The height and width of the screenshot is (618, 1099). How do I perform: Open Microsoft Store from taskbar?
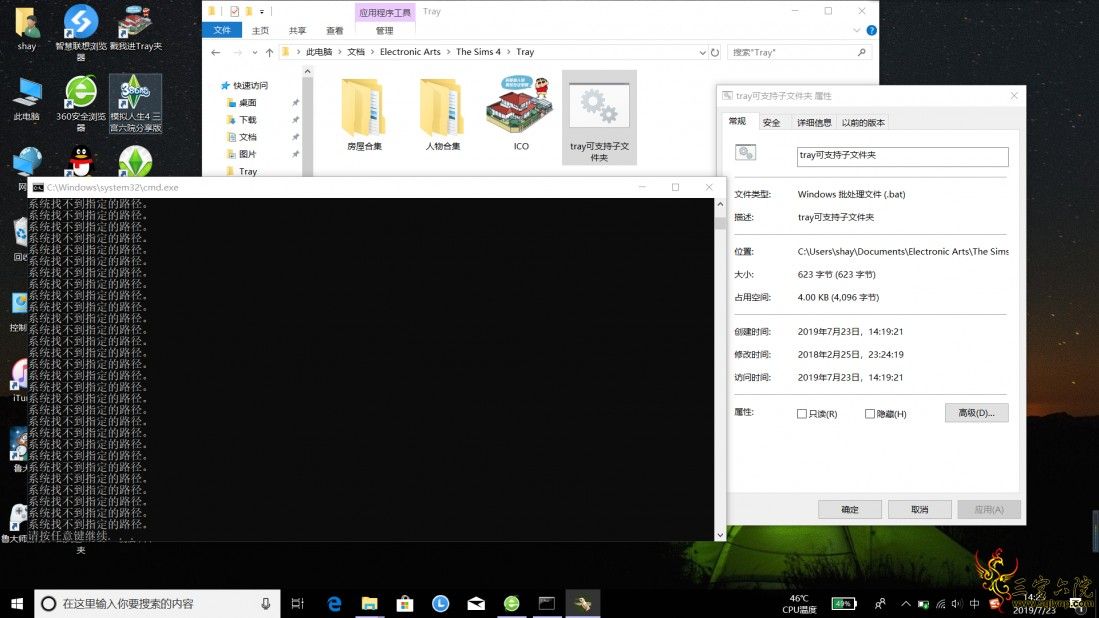(x=405, y=603)
